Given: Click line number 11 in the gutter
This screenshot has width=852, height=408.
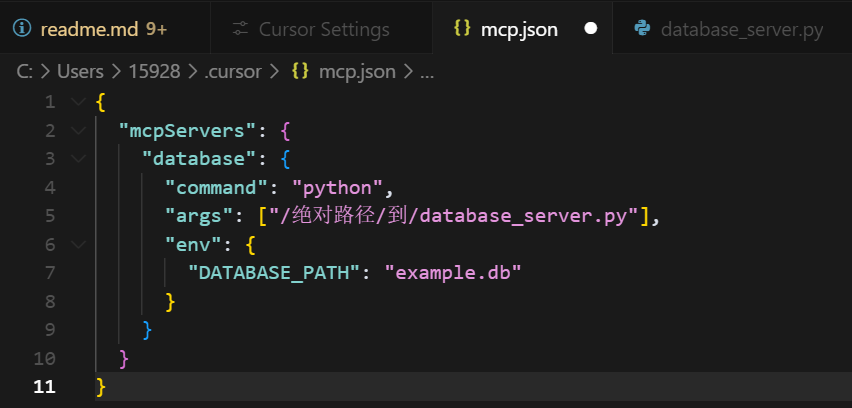Looking at the screenshot, I should 44,386.
